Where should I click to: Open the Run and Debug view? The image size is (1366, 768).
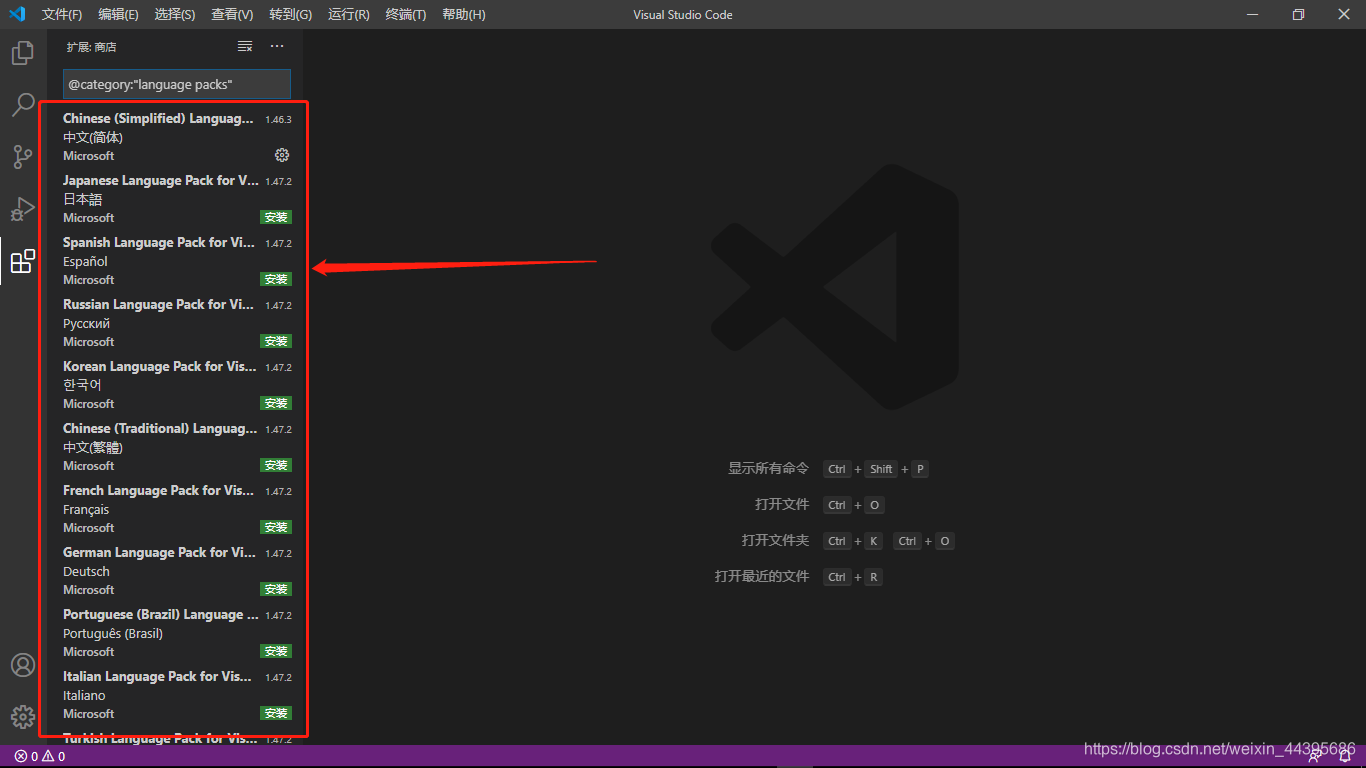point(23,209)
